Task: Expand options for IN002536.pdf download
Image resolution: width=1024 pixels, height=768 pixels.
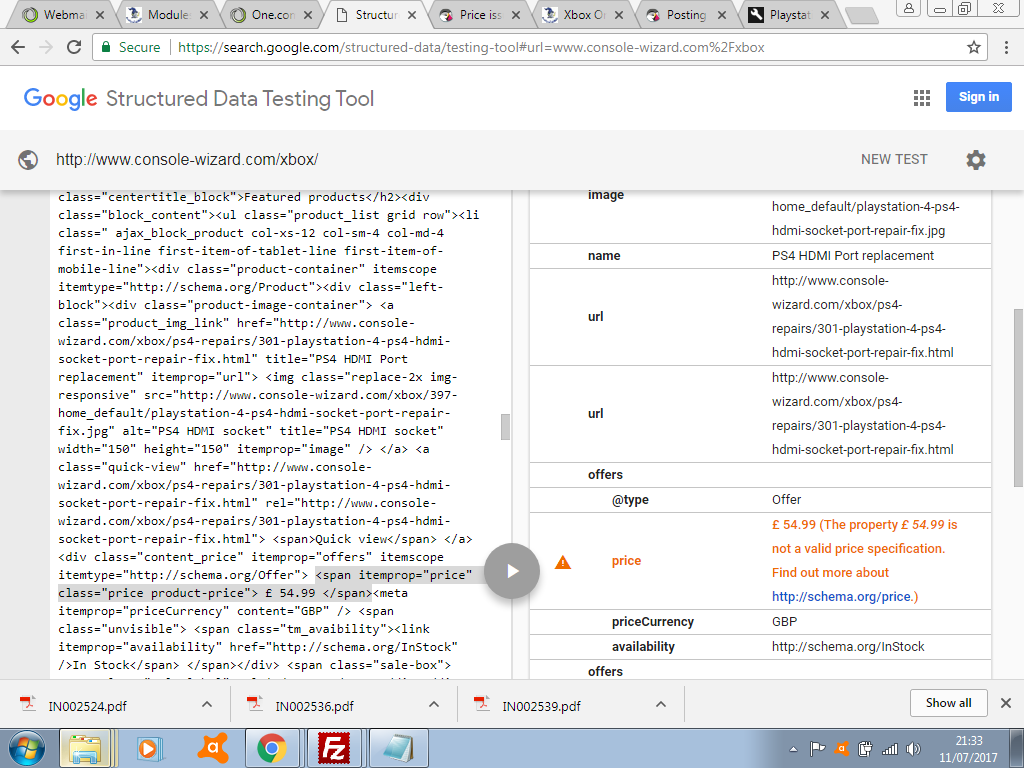Action: (434, 704)
